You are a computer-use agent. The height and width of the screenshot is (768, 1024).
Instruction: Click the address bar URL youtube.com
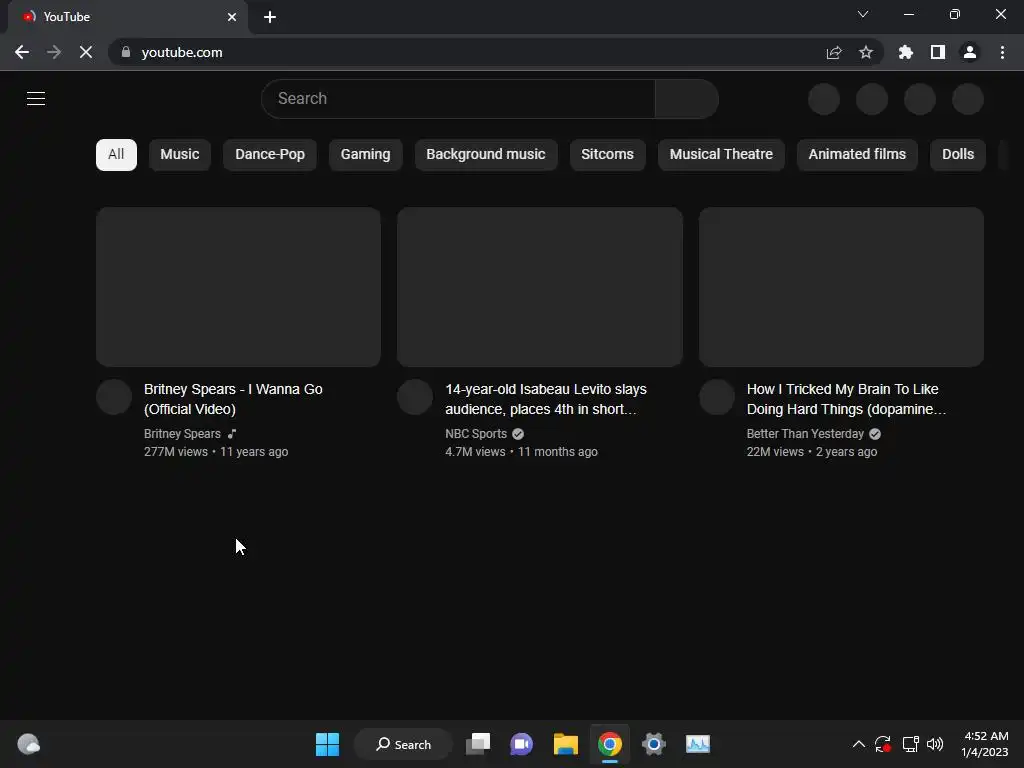click(182, 52)
